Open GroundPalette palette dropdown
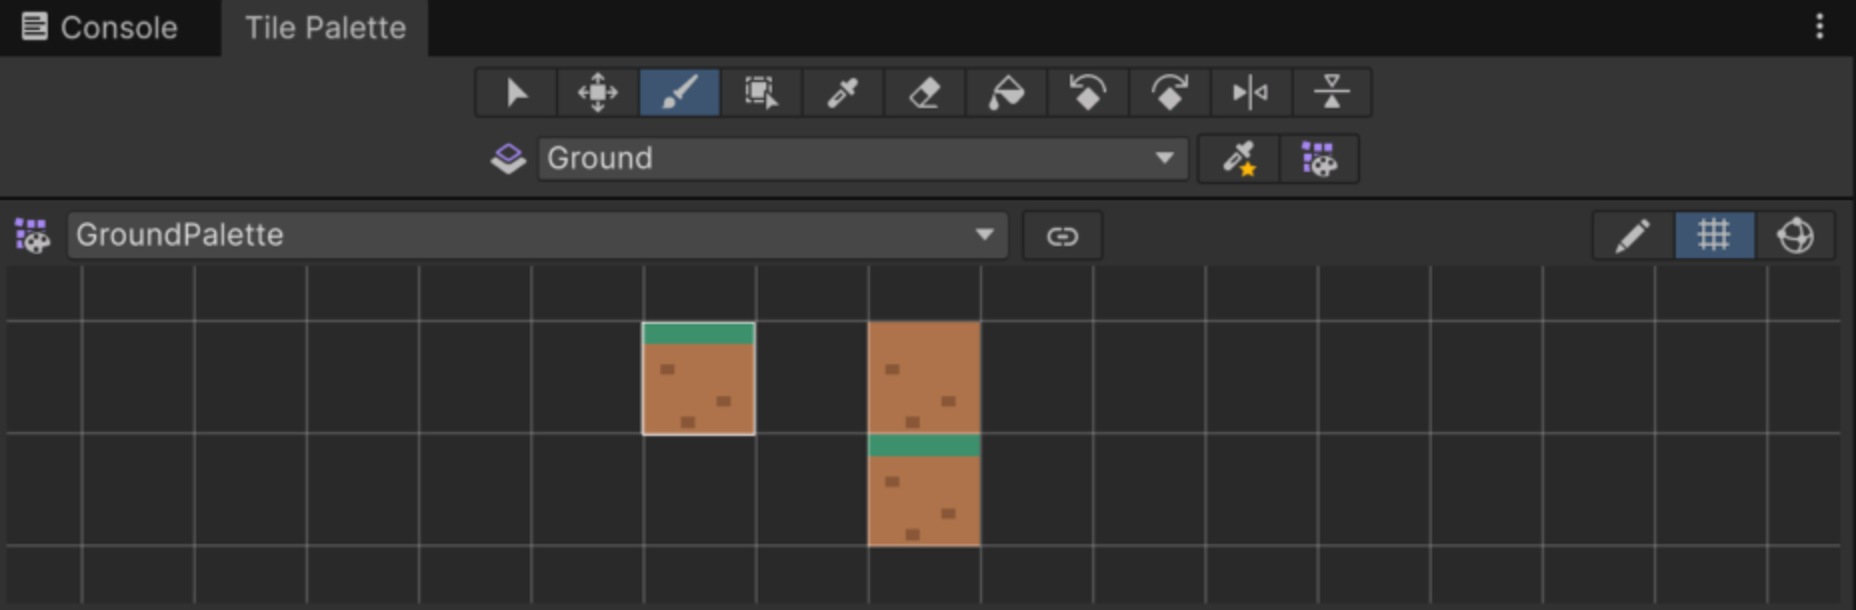 [538, 235]
